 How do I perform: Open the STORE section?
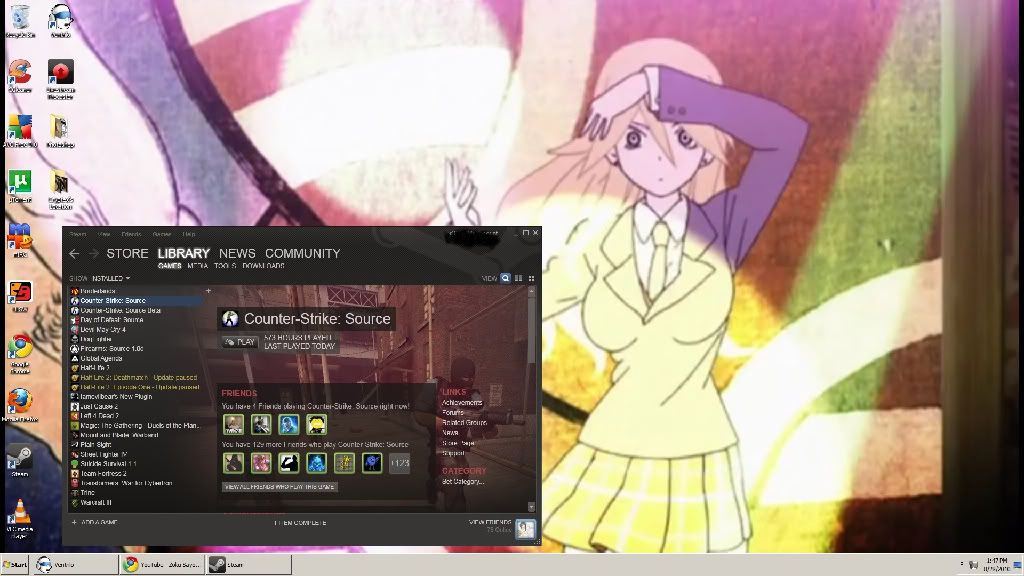[x=127, y=253]
